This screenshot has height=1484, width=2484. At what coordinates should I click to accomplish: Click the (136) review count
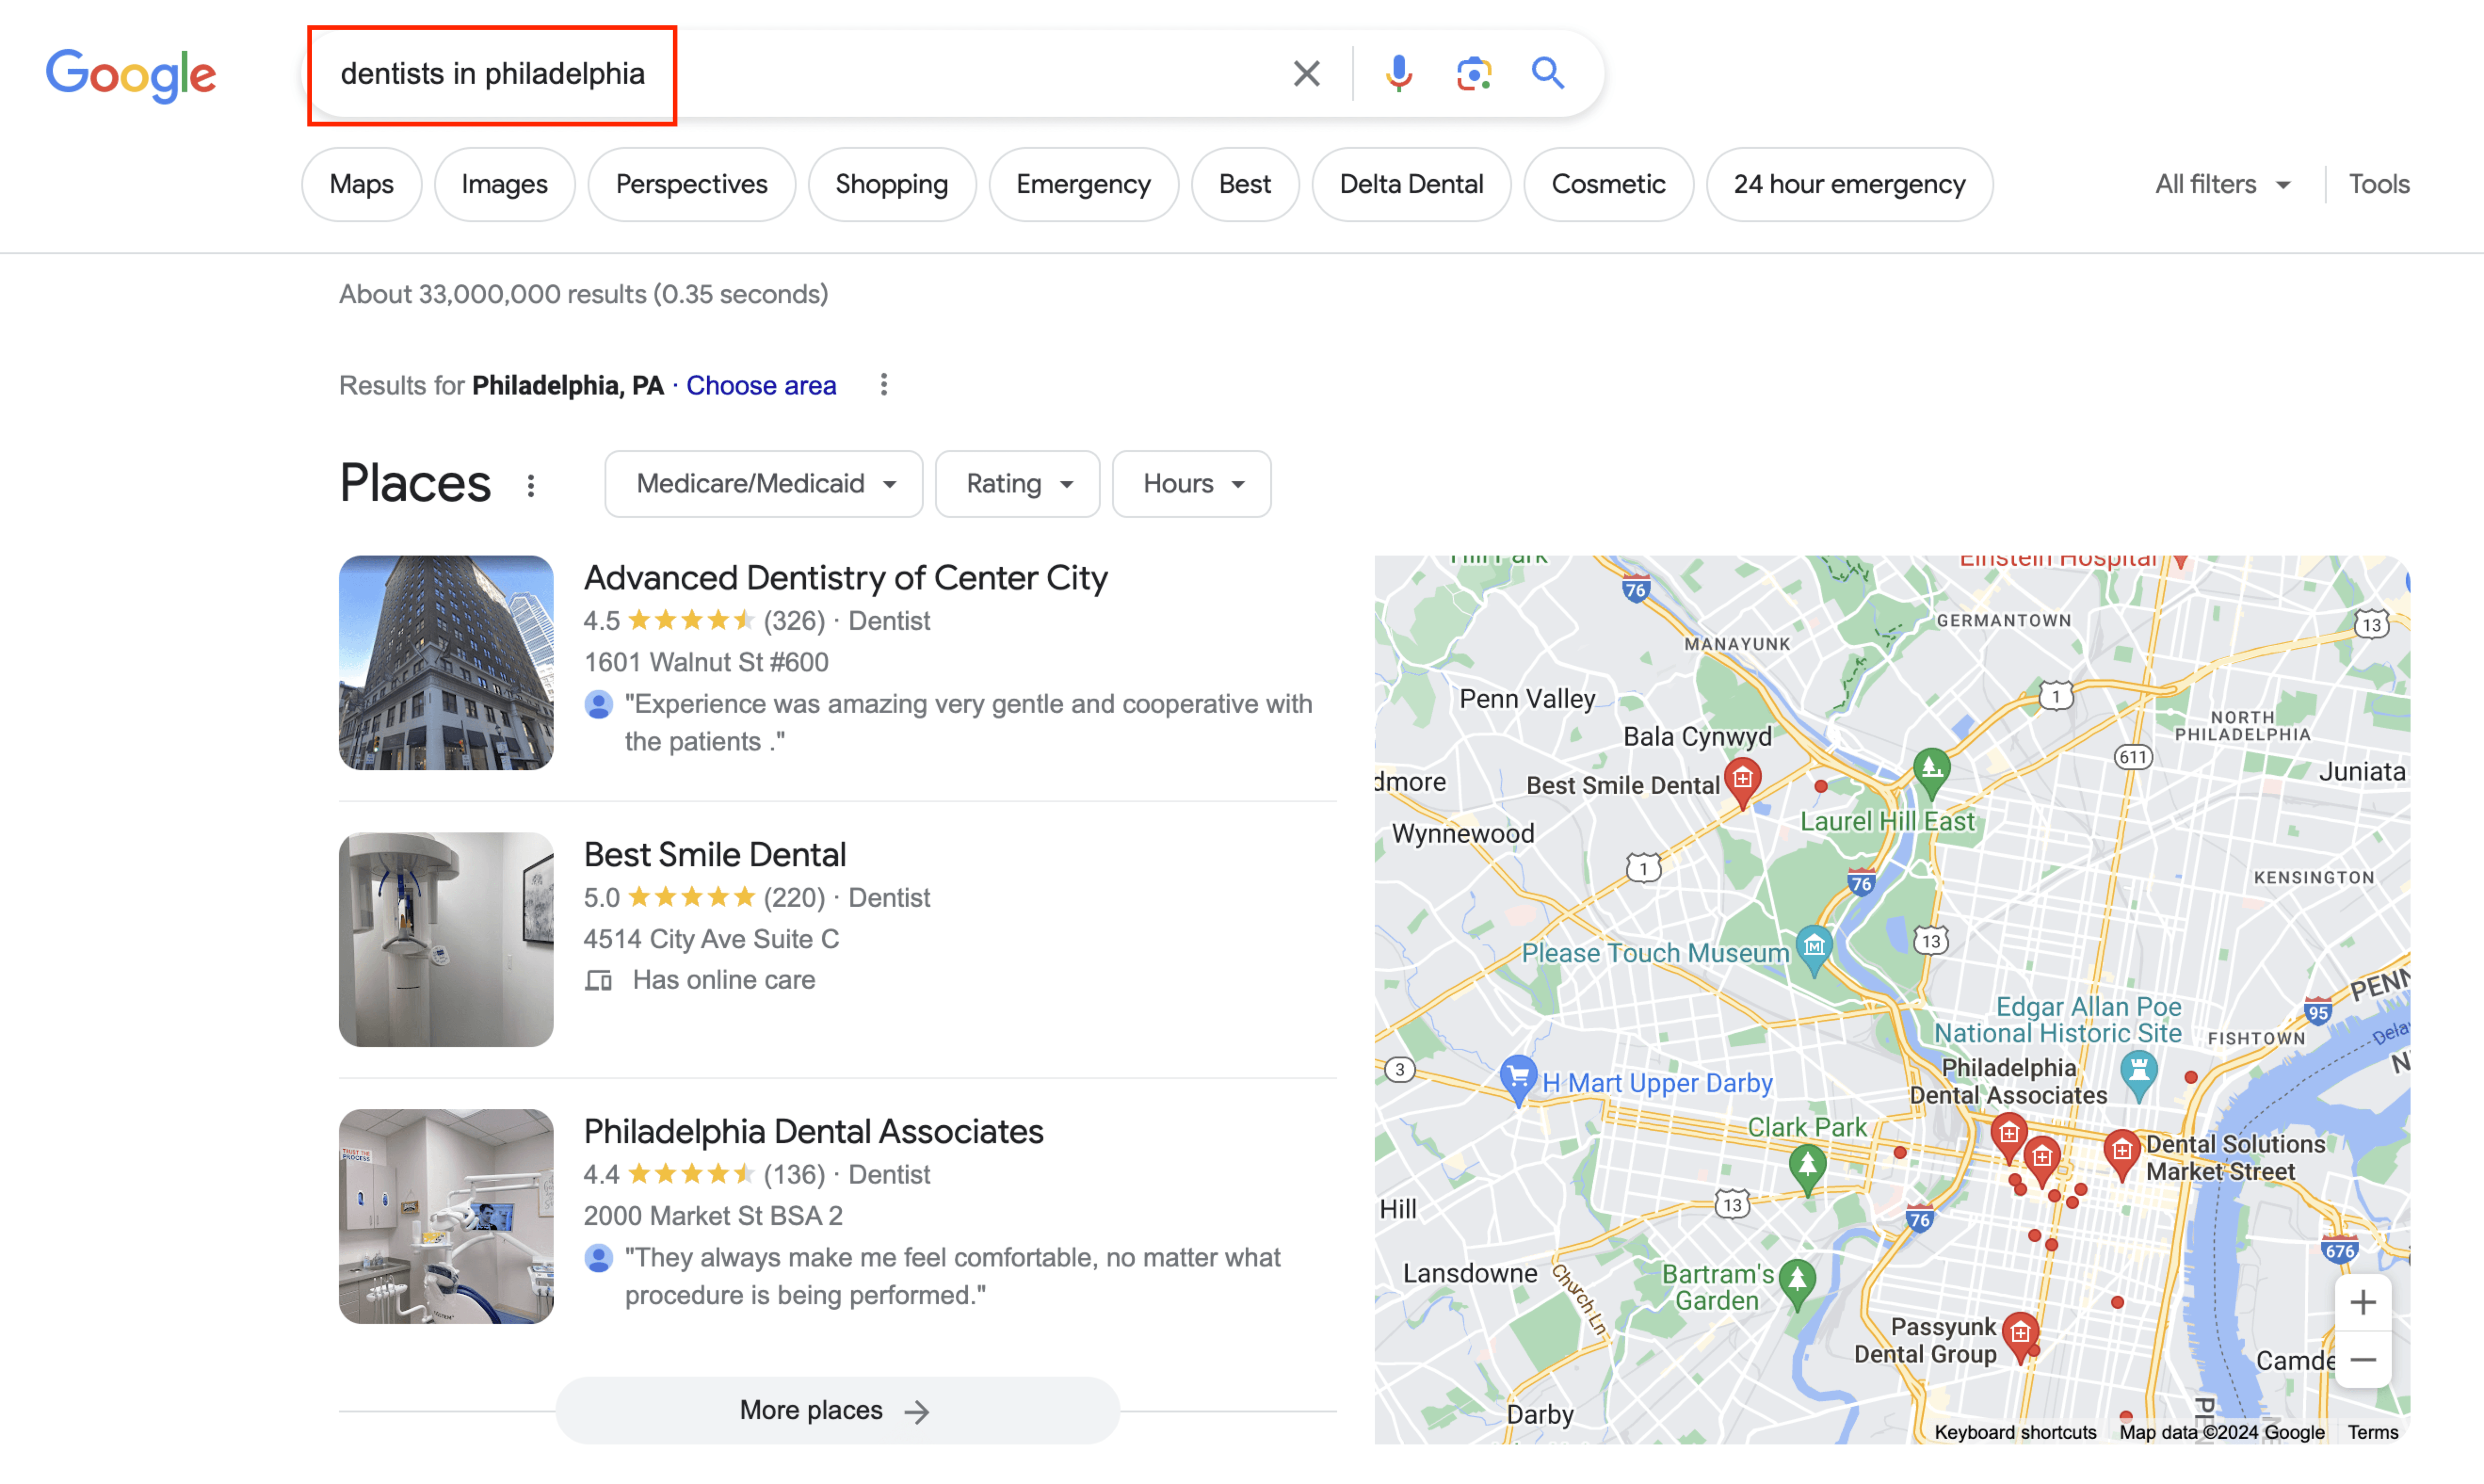pos(794,1175)
